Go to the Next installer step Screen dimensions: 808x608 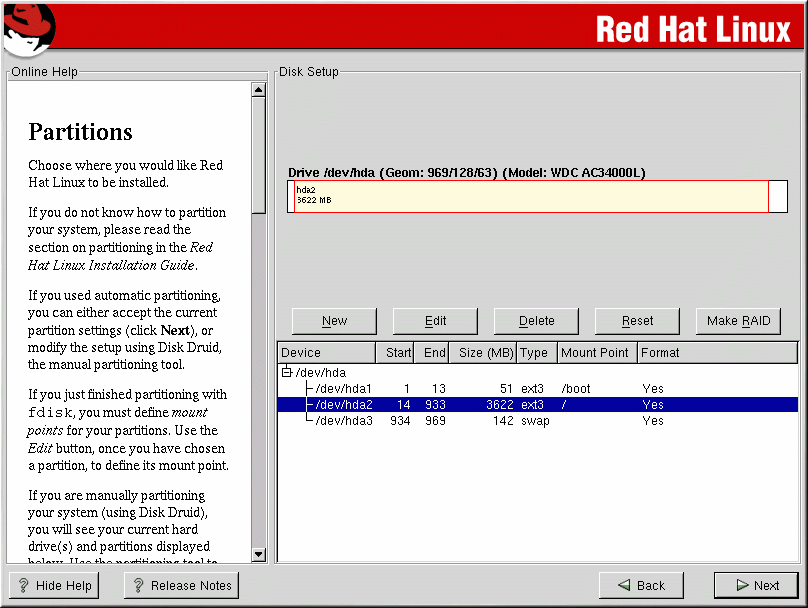point(756,586)
